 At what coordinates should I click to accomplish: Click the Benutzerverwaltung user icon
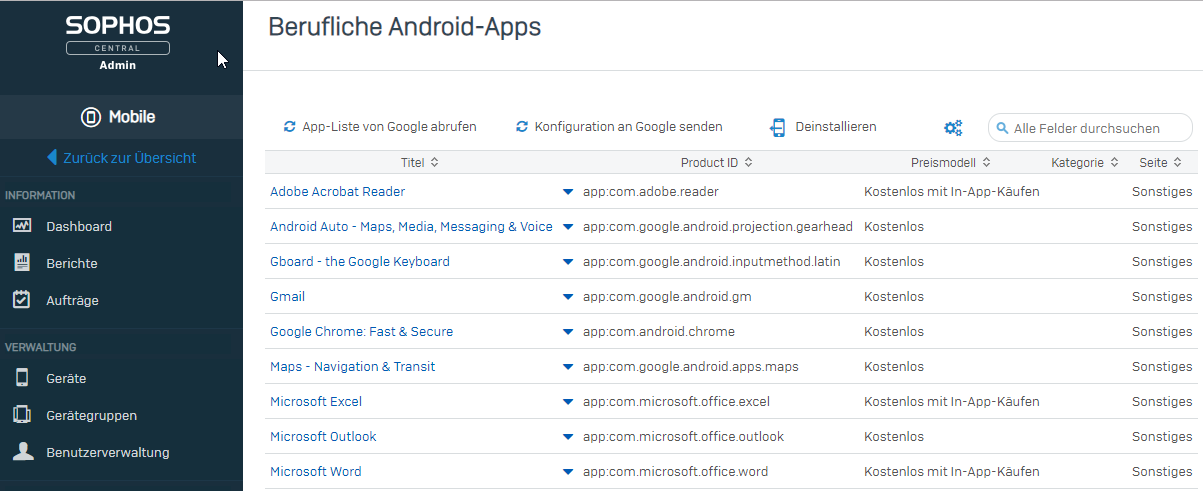click(22, 452)
